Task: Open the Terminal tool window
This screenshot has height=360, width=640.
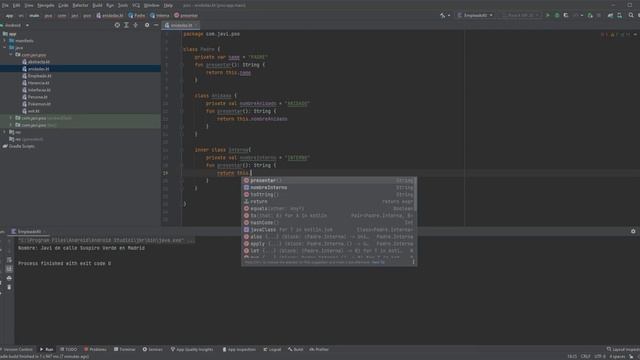Action: [124, 349]
